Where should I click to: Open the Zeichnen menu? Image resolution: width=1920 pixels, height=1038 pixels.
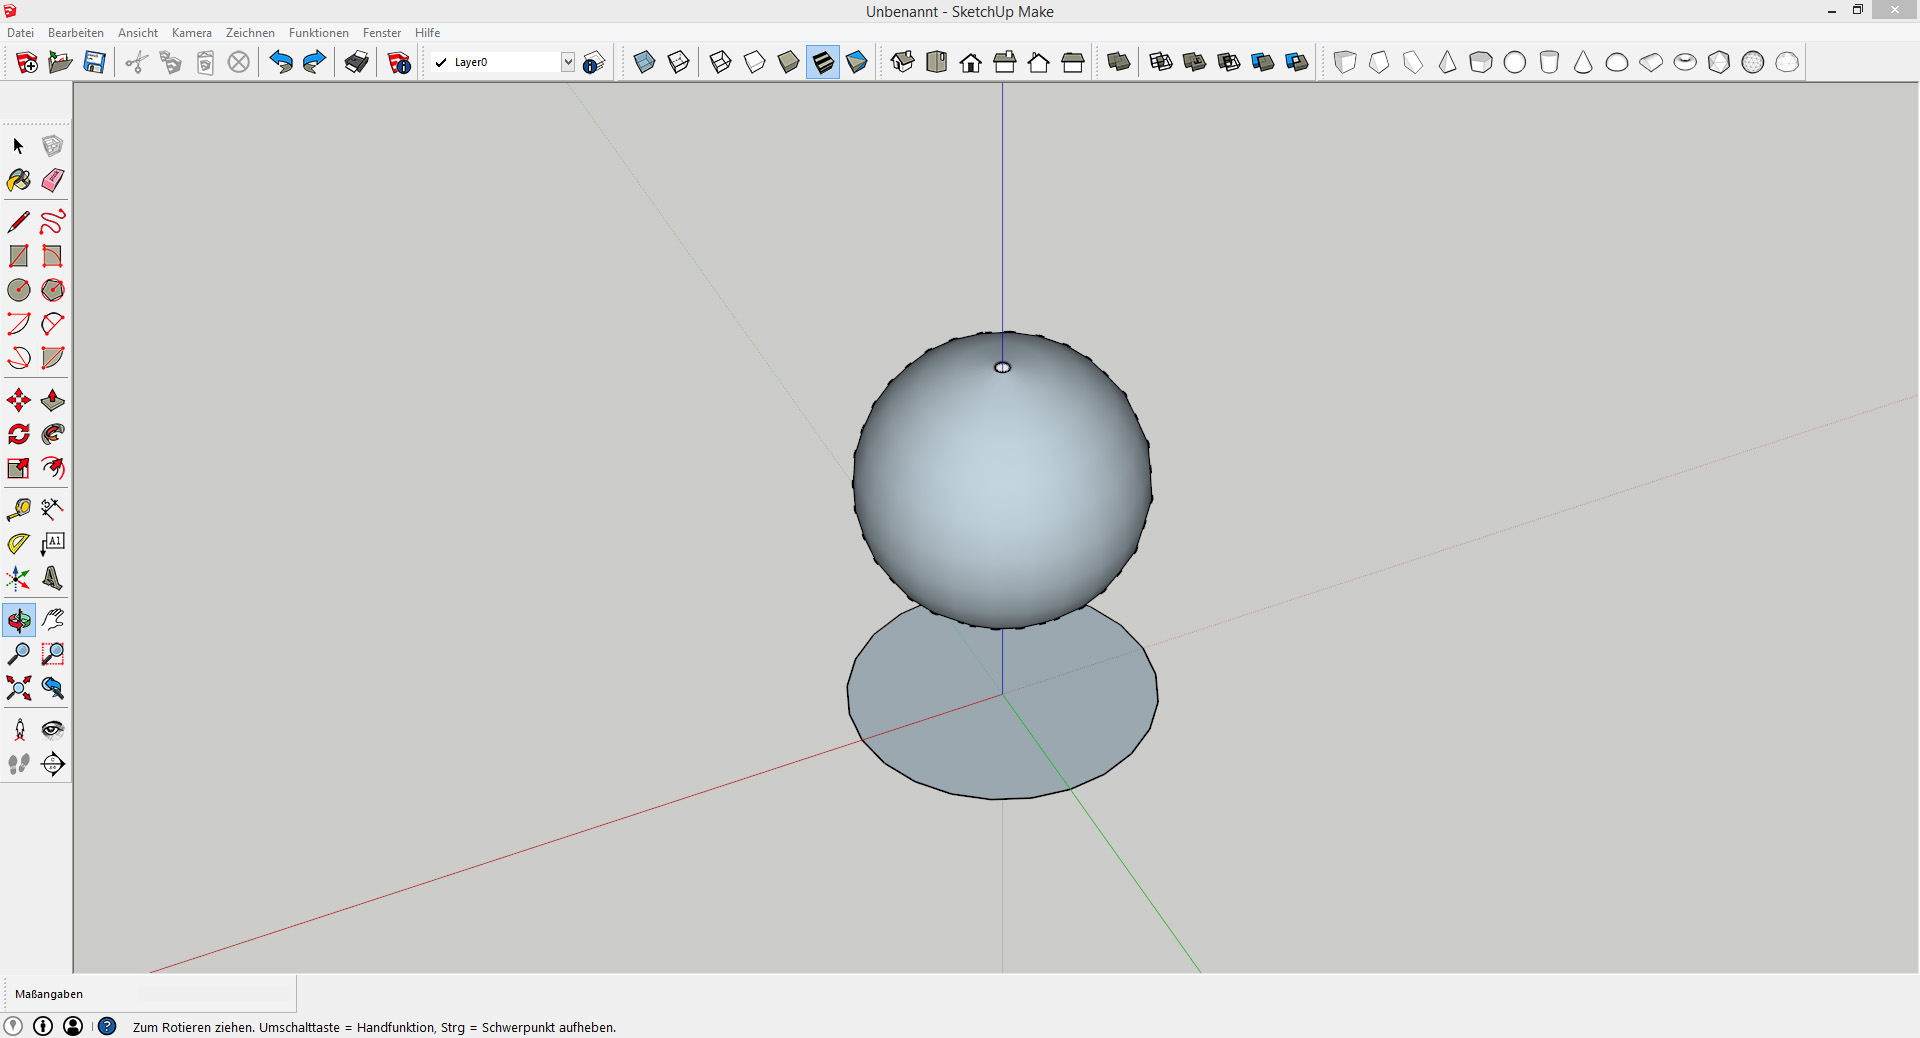pyautogui.click(x=250, y=33)
